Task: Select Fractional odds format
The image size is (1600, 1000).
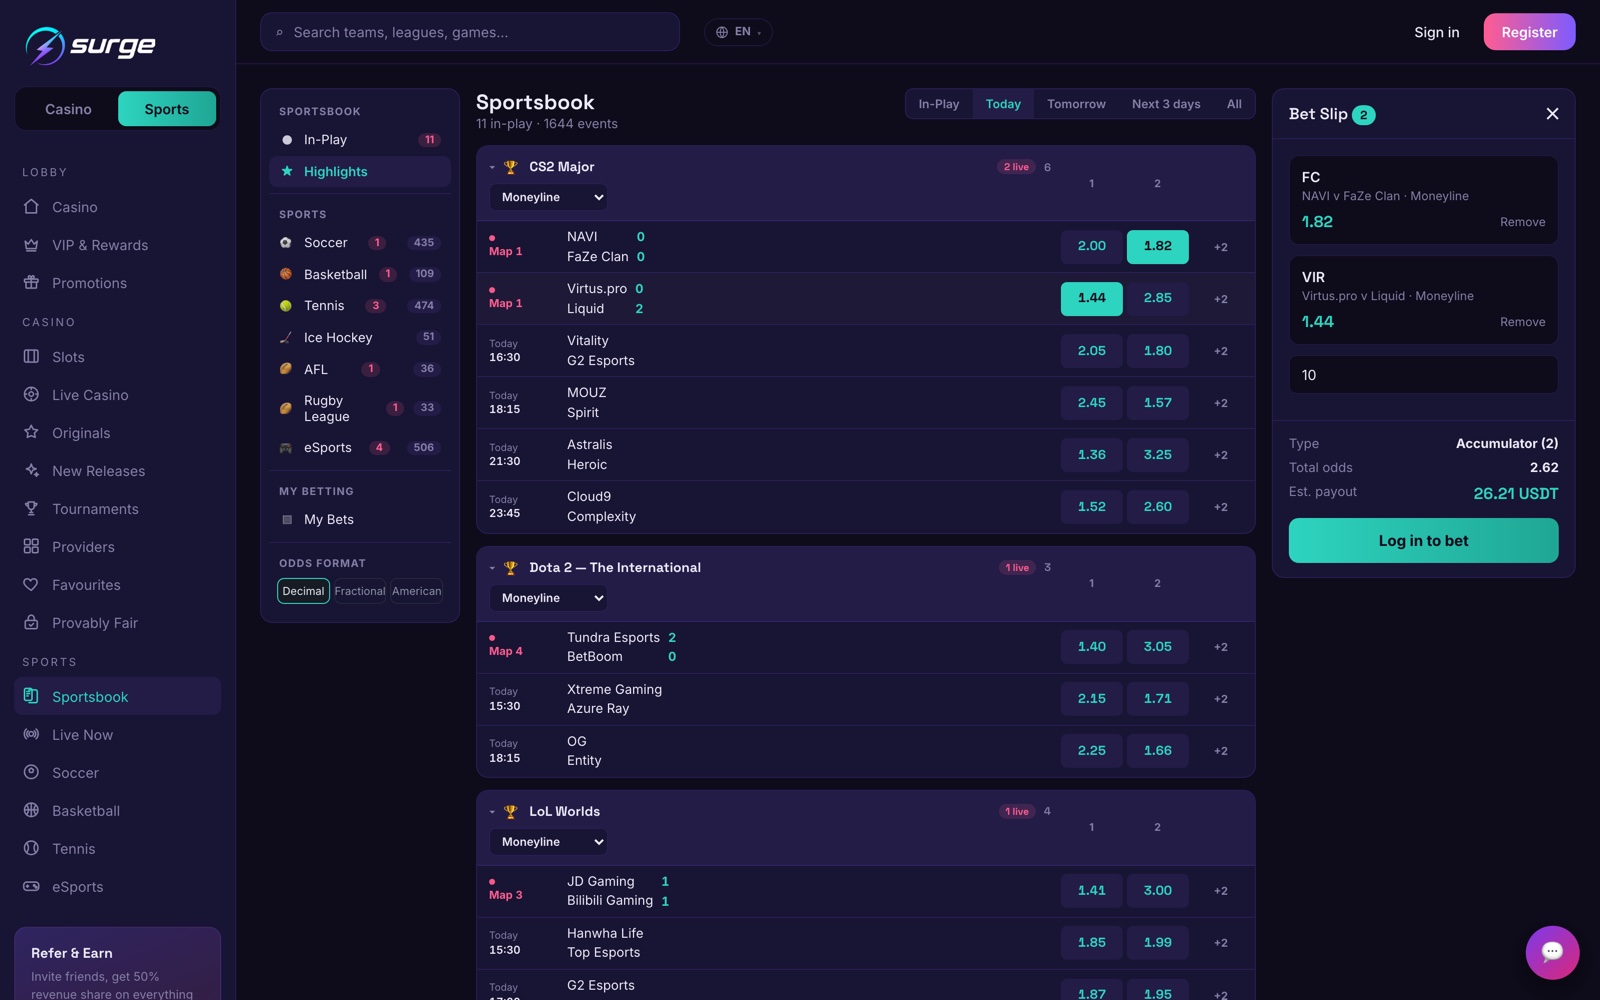Action: click(x=360, y=591)
